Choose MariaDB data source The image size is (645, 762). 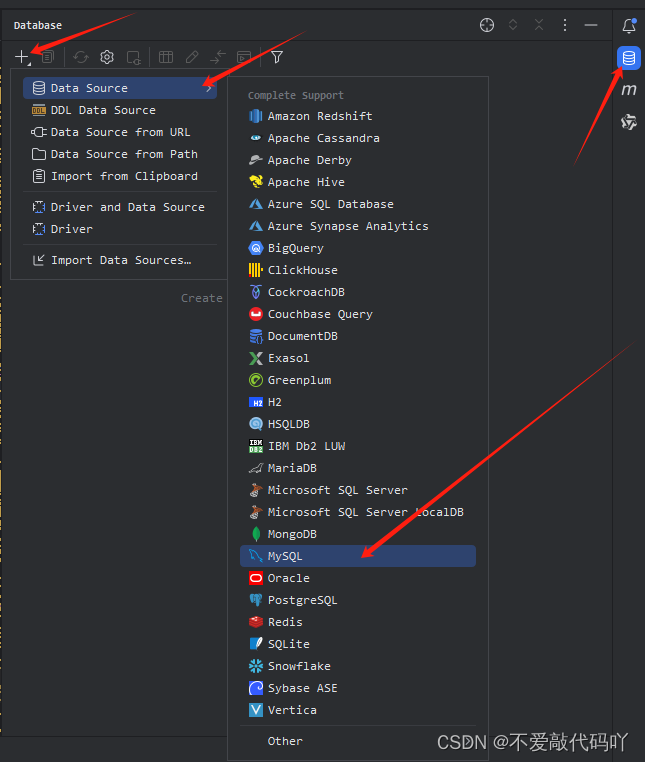click(x=358, y=468)
